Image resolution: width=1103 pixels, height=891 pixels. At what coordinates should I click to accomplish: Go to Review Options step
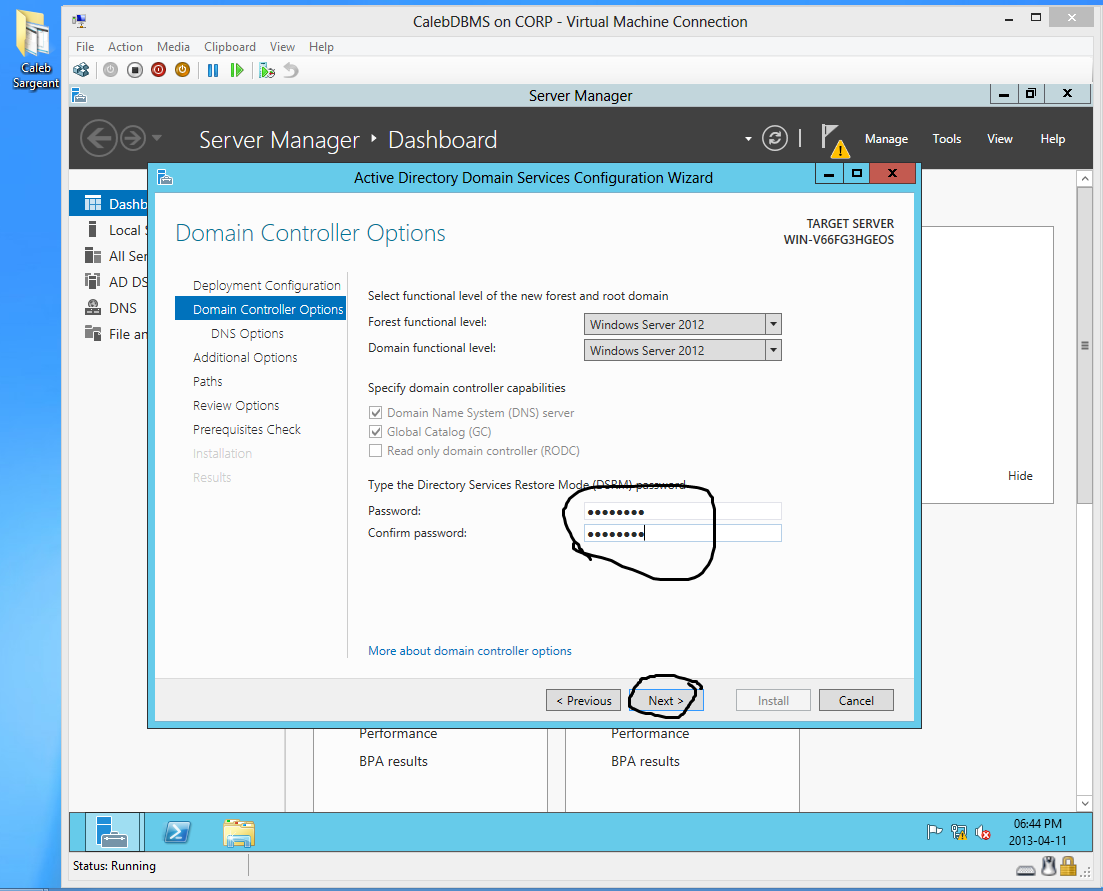236,406
